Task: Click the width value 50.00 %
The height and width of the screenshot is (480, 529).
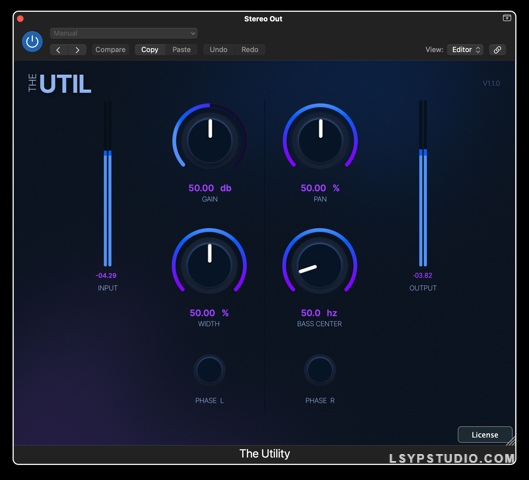Action: click(x=209, y=313)
